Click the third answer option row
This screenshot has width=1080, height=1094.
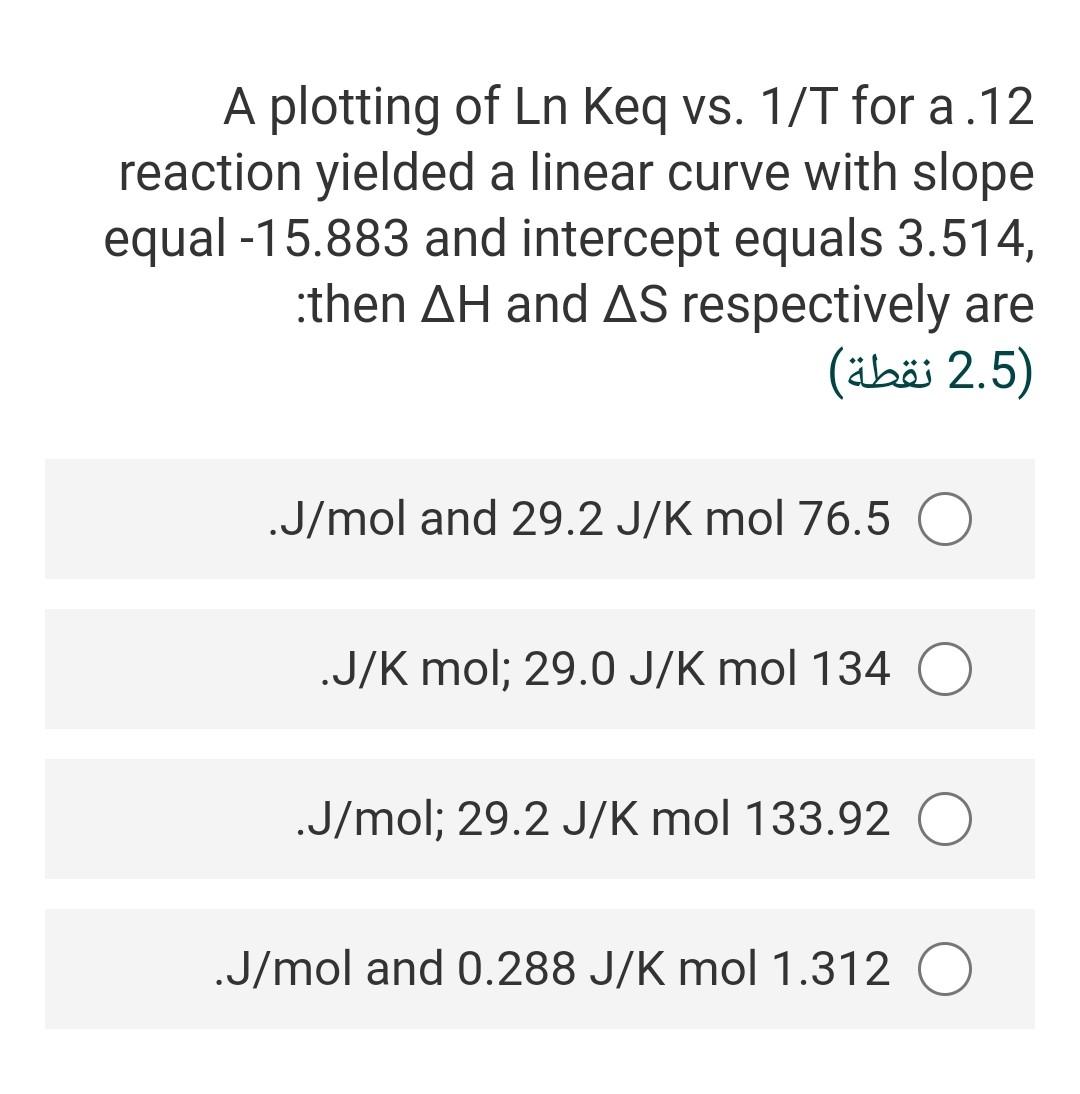[540, 820]
